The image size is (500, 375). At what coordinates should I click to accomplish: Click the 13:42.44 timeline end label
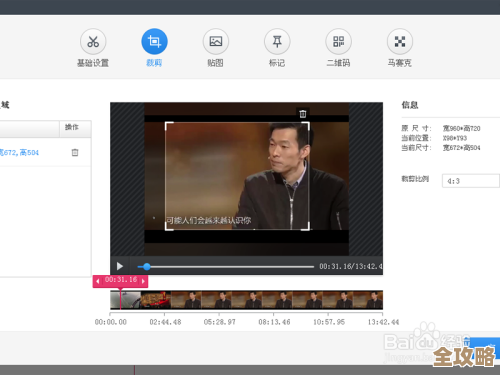pyautogui.click(x=383, y=322)
